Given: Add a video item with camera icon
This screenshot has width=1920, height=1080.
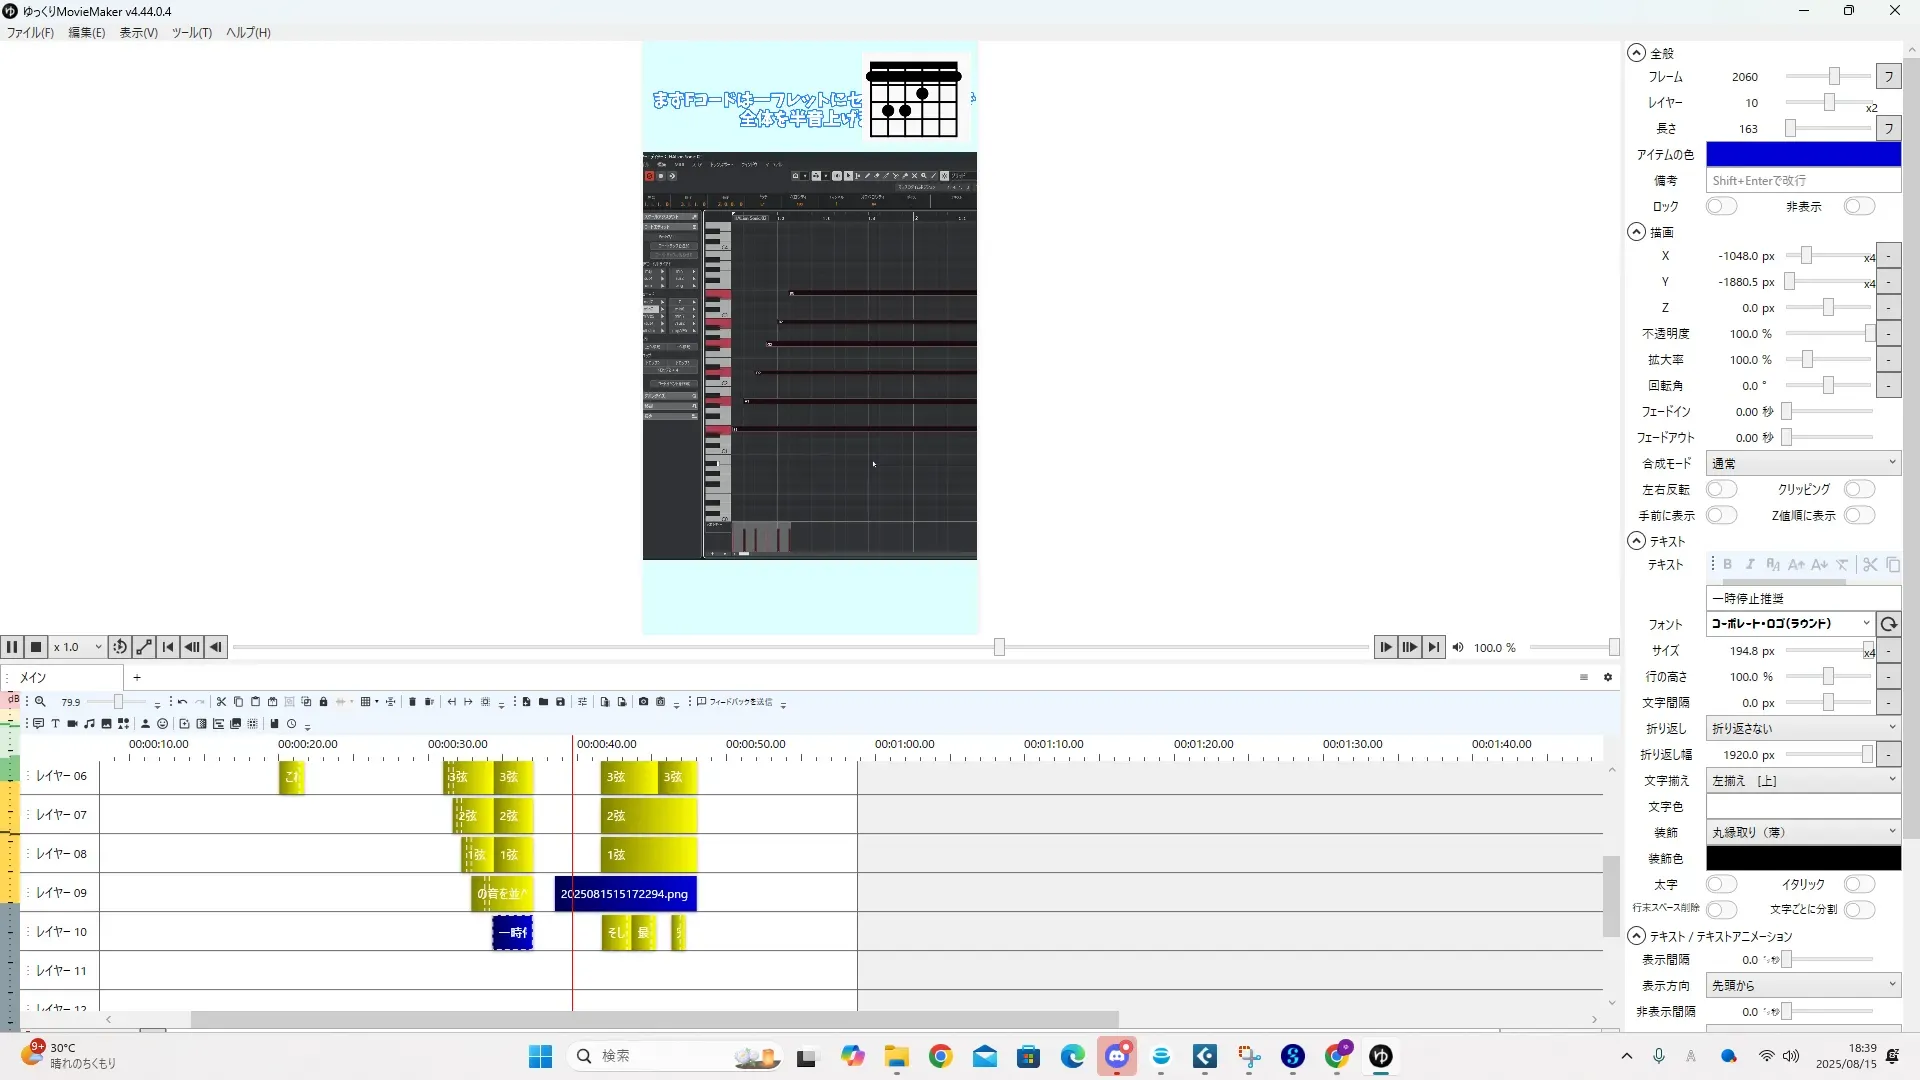Looking at the screenshot, I should (72, 724).
